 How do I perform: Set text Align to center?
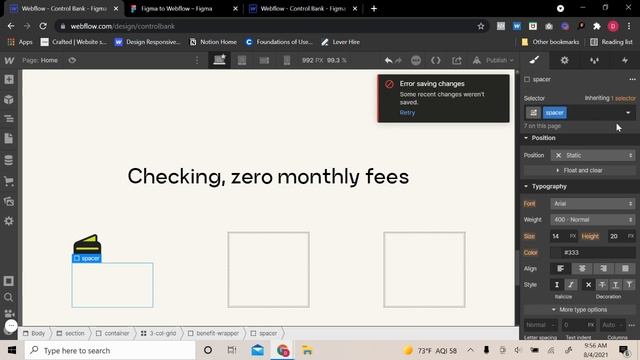click(x=582, y=269)
